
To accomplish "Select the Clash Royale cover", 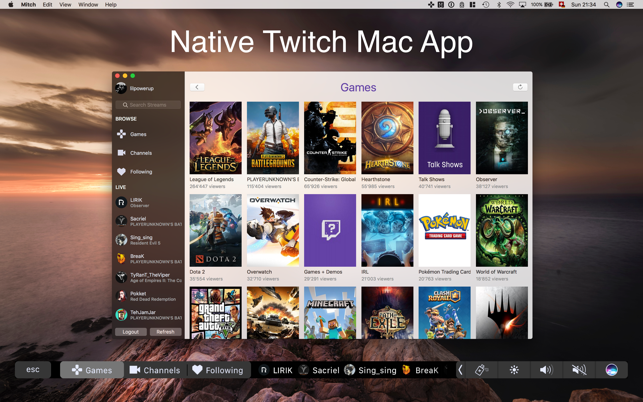I will [x=445, y=313].
